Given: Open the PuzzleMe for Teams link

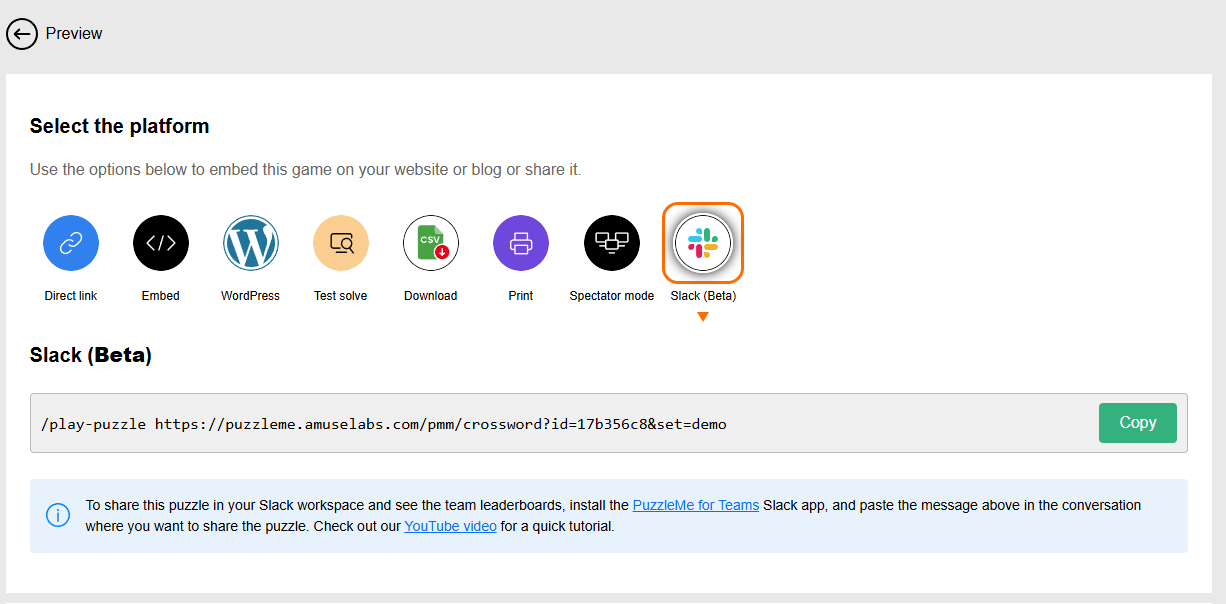Looking at the screenshot, I should pyautogui.click(x=696, y=505).
